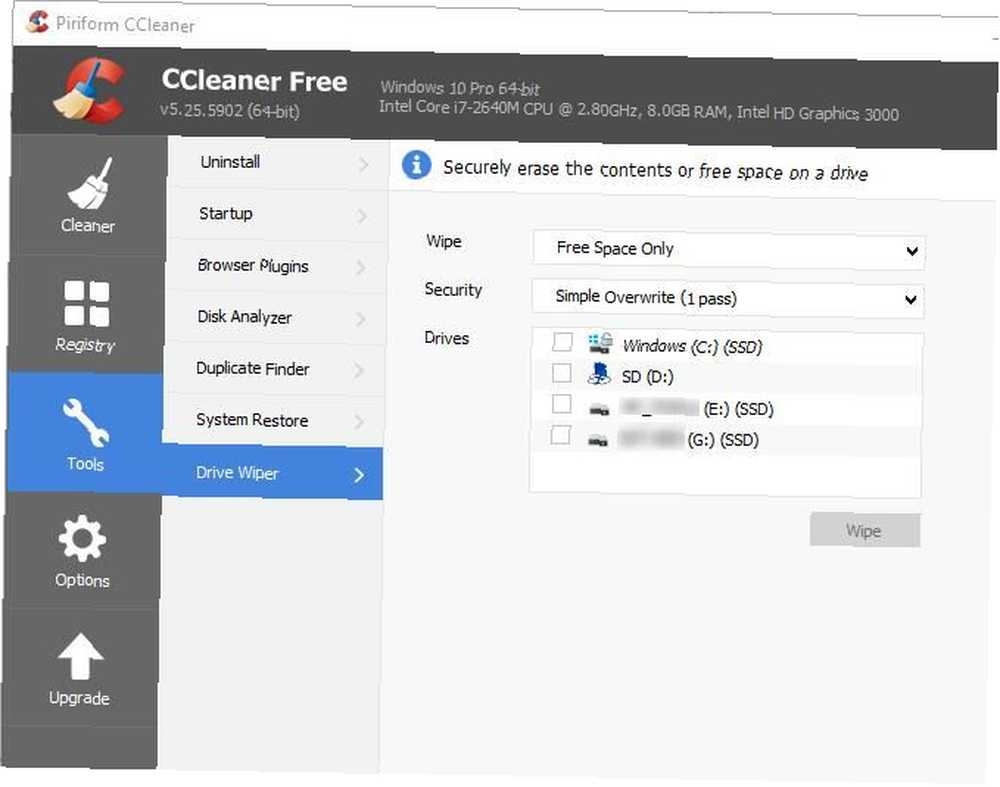Image resolution: width=1000 pixels, height=787 pixels.
Task: Click the small CCleaner title bar icon
Action: click(x=38, y=22)
